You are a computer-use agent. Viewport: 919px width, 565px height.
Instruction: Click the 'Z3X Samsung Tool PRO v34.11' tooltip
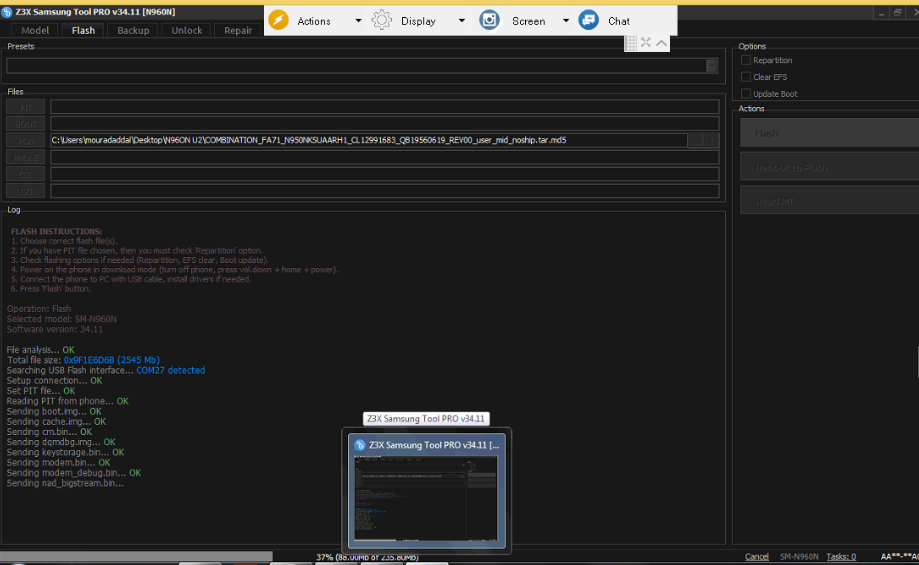(426, 418)
